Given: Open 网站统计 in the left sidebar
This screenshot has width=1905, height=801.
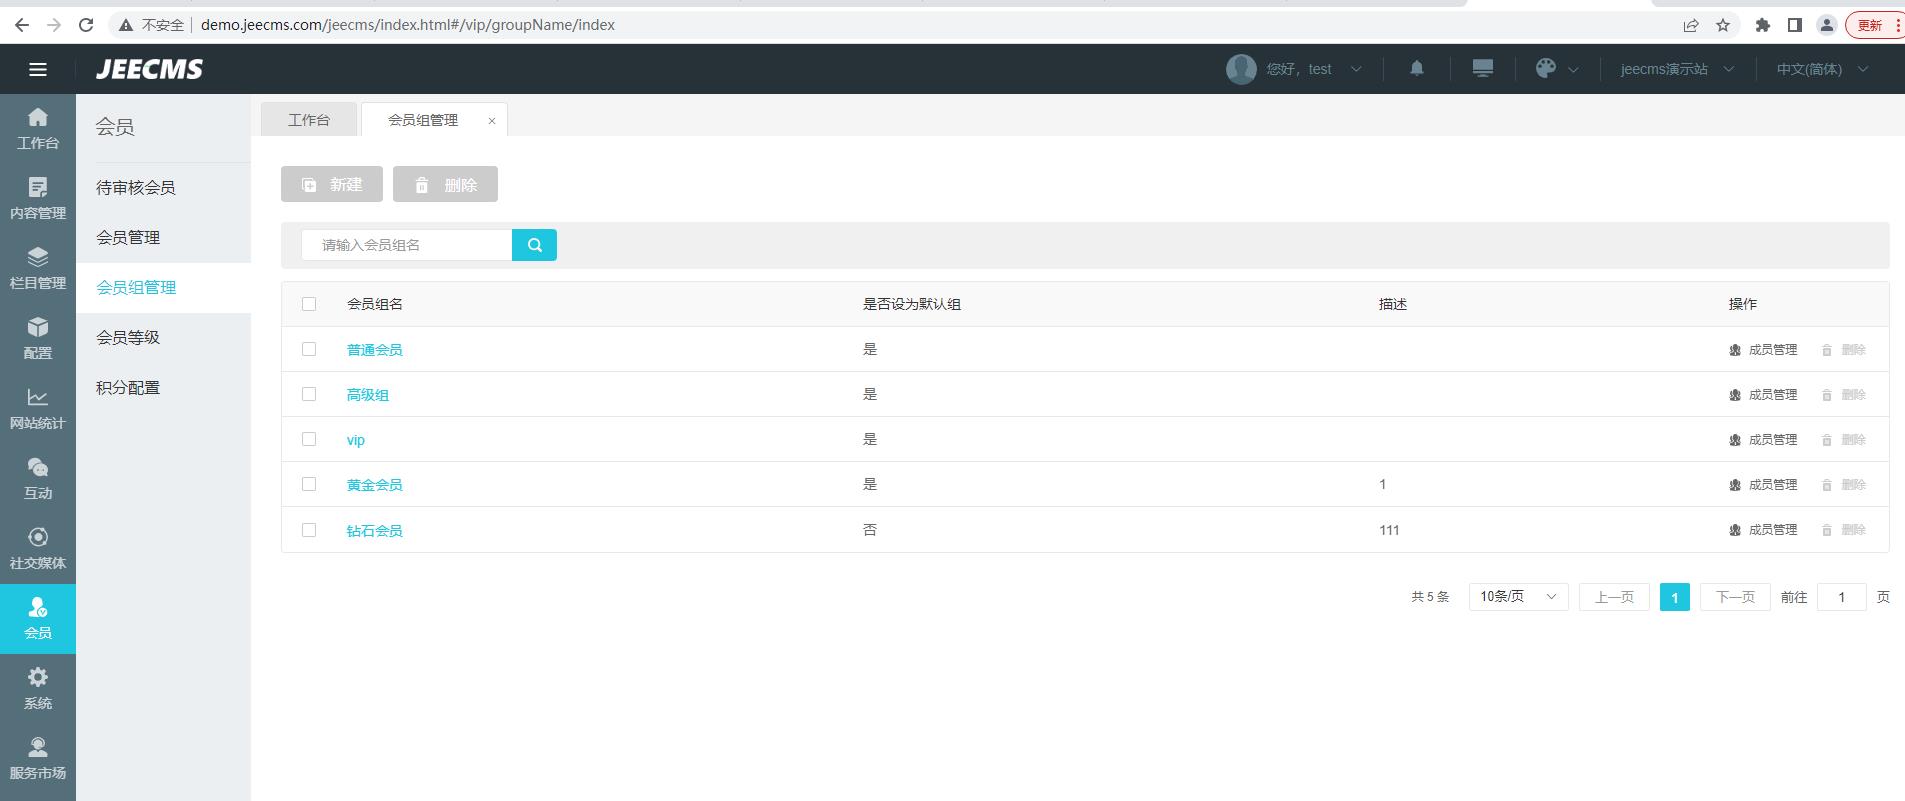Looking at the screenshot, I should pos(38,409).
